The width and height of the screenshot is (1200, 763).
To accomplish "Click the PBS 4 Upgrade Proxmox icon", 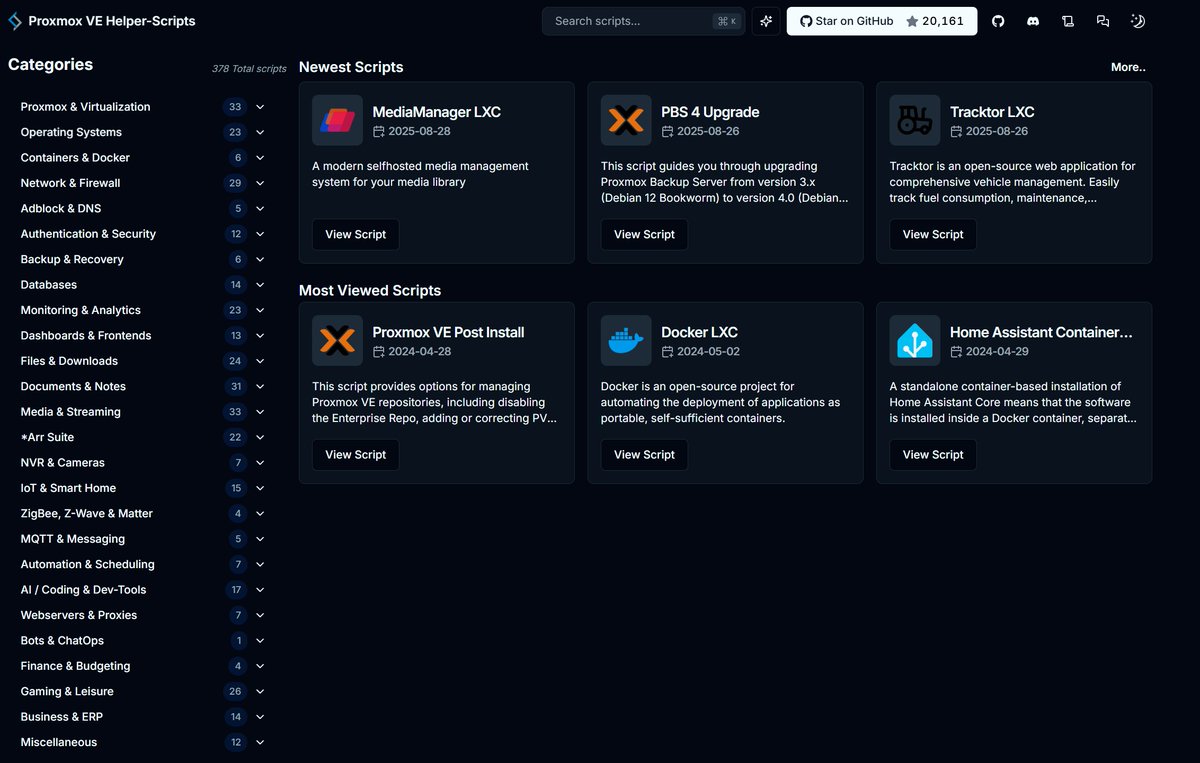I will click(626, 121).
